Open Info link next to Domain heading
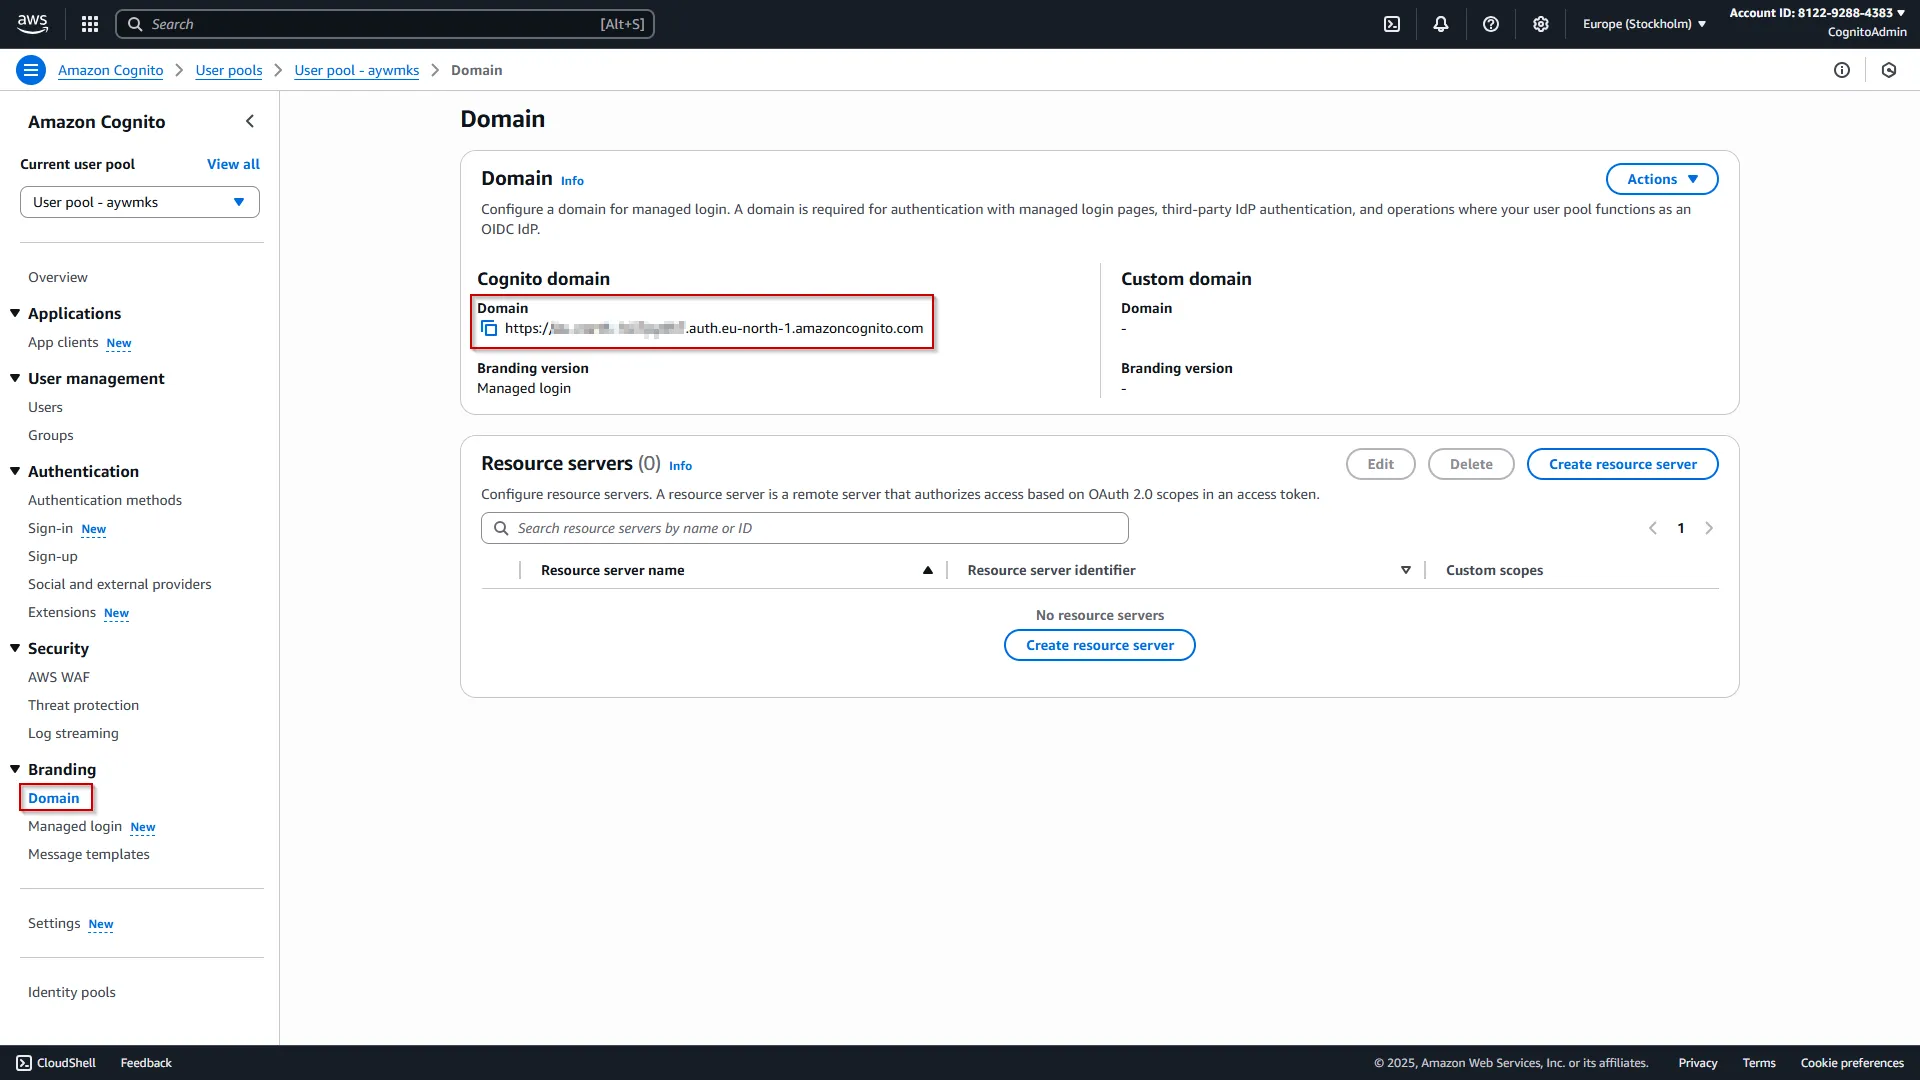1920x1080 pixels. [572, 181]
